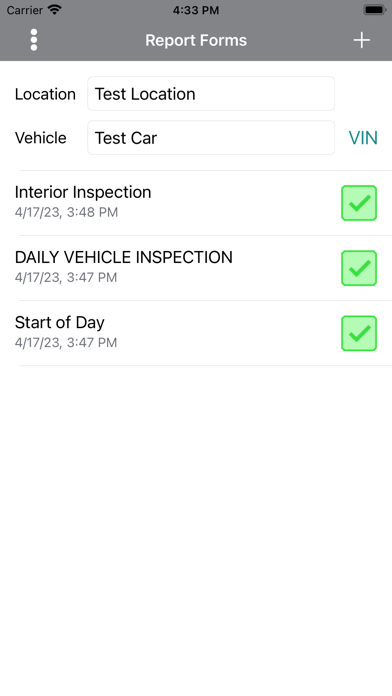This screenshot has height=696, width=392.
Task: Tap the VIN link beside Vehicle
Action: click(363, 138)
